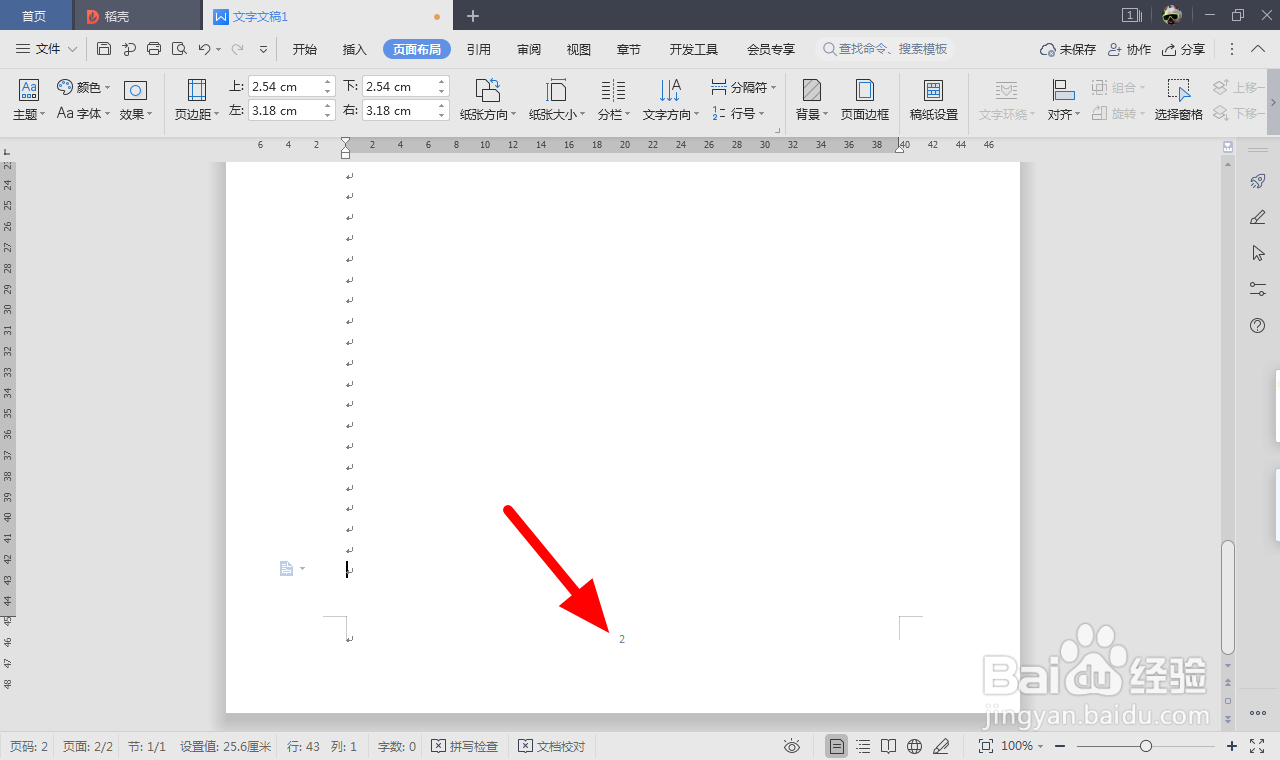Click 稿纸设置 manuscript paper settings
The image size is (1280, 760).
pyautogui.click(x=934, y=101)
